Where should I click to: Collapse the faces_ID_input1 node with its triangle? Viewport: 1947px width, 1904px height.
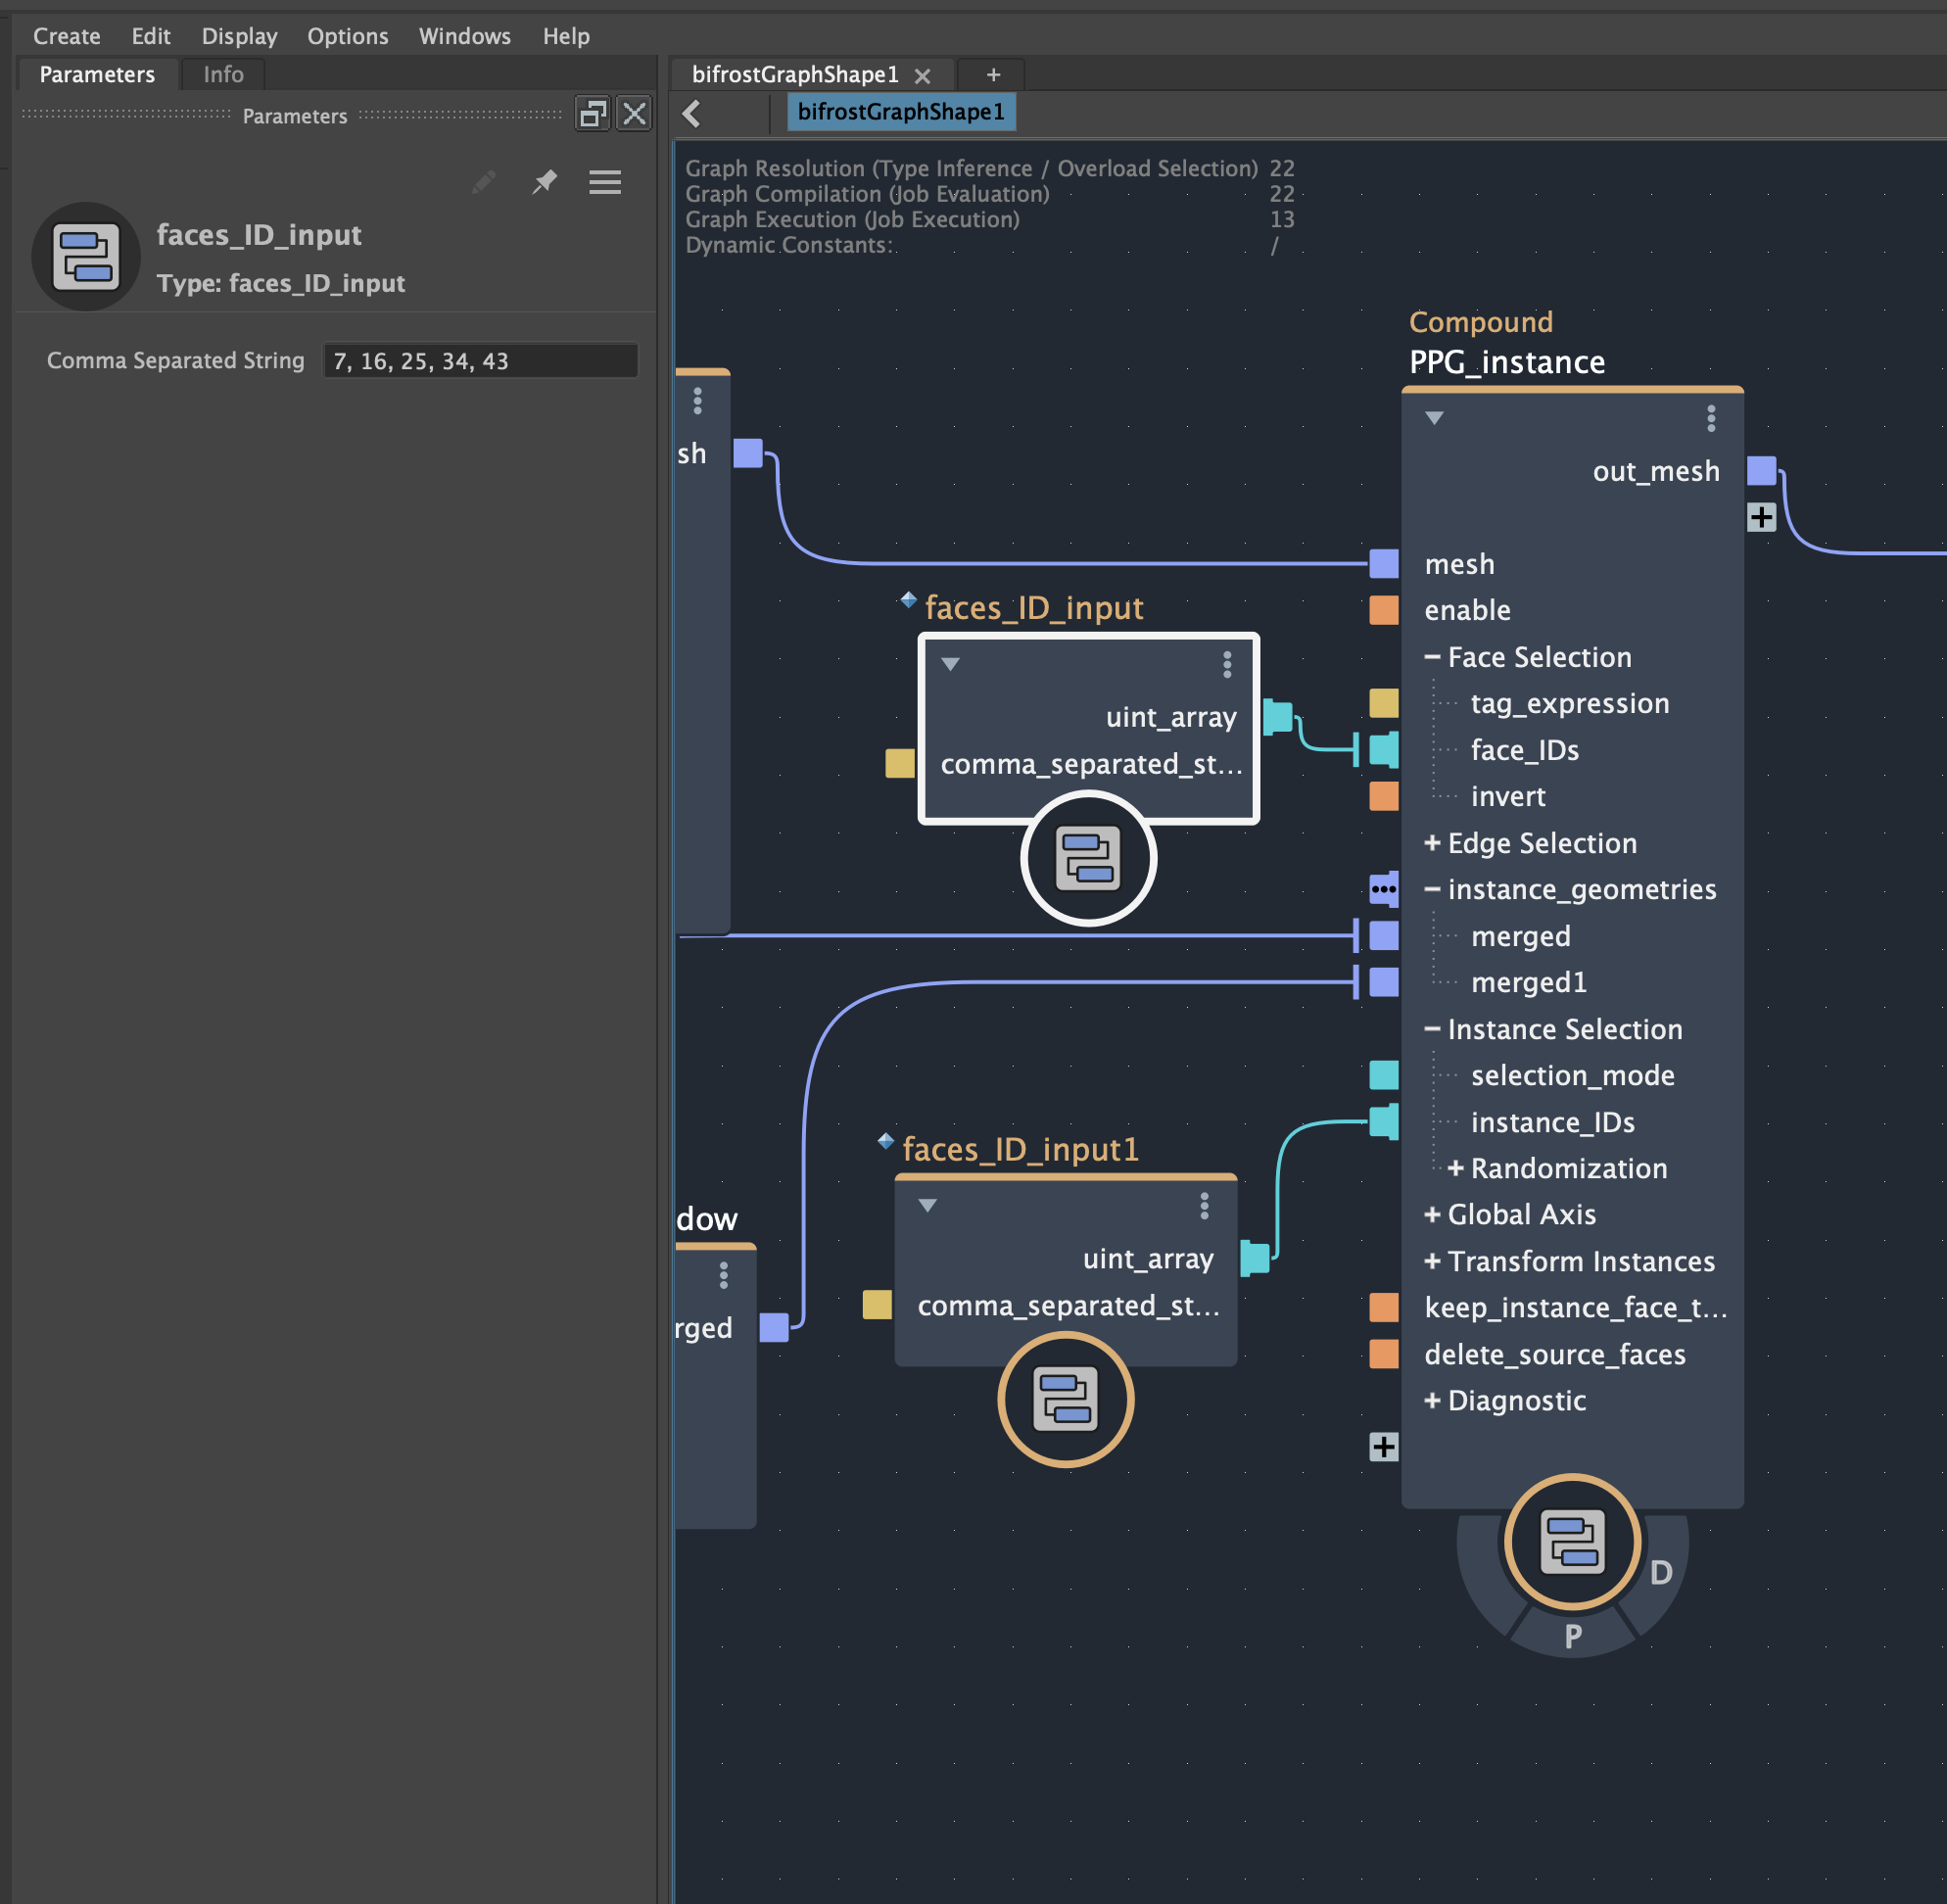pos(926,1206)
